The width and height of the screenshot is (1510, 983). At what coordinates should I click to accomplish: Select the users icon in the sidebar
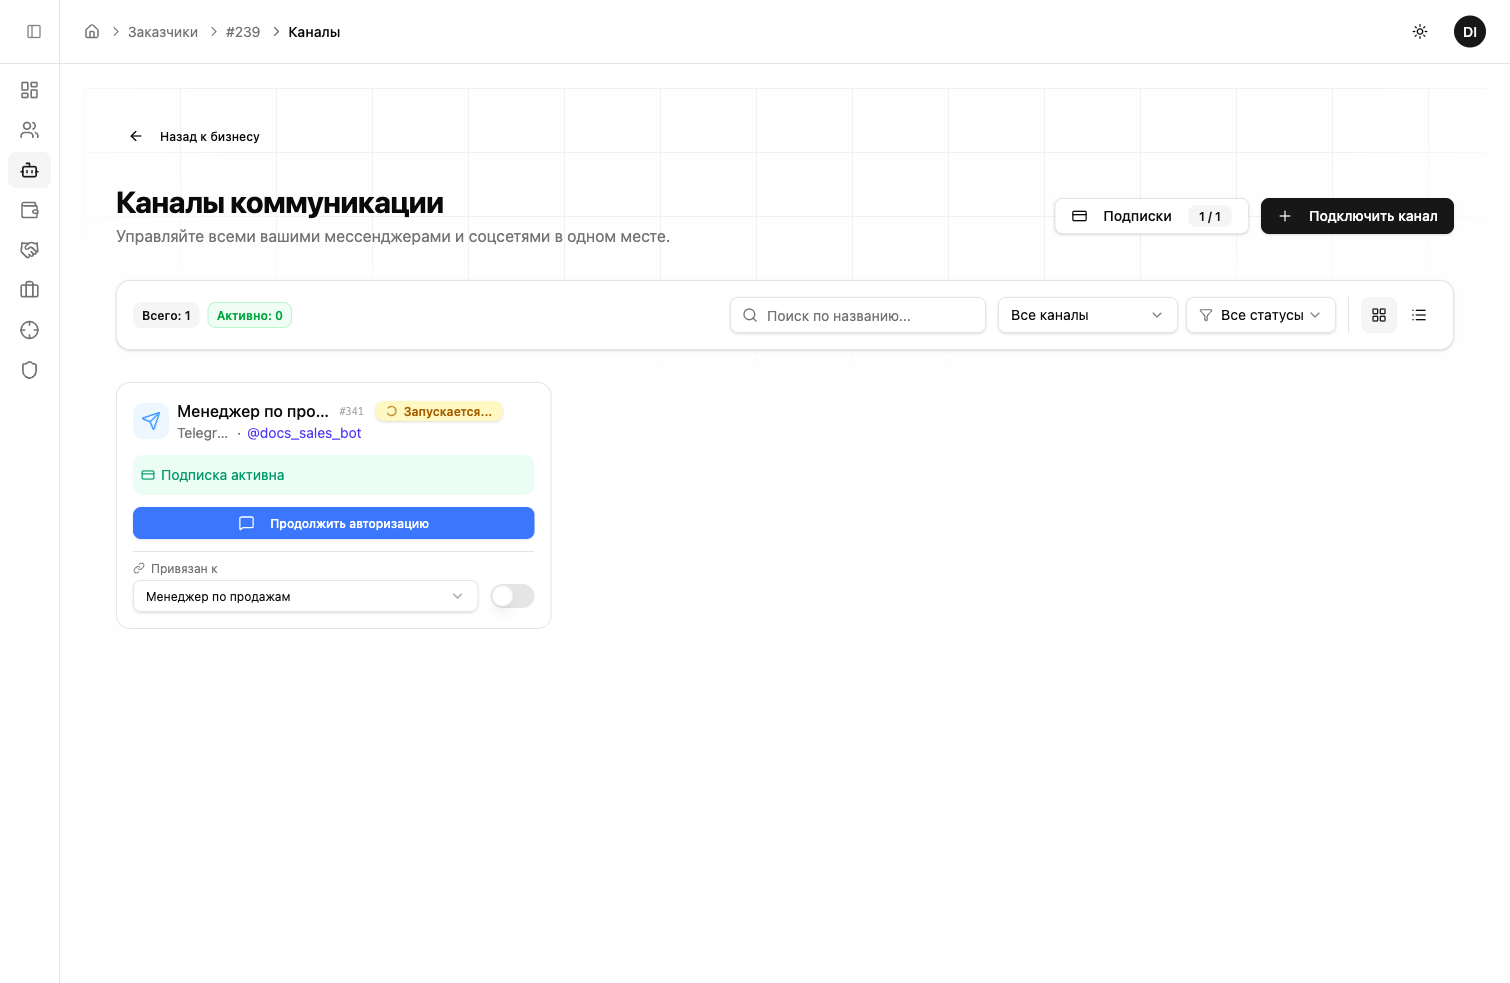(x=29, y=129)
